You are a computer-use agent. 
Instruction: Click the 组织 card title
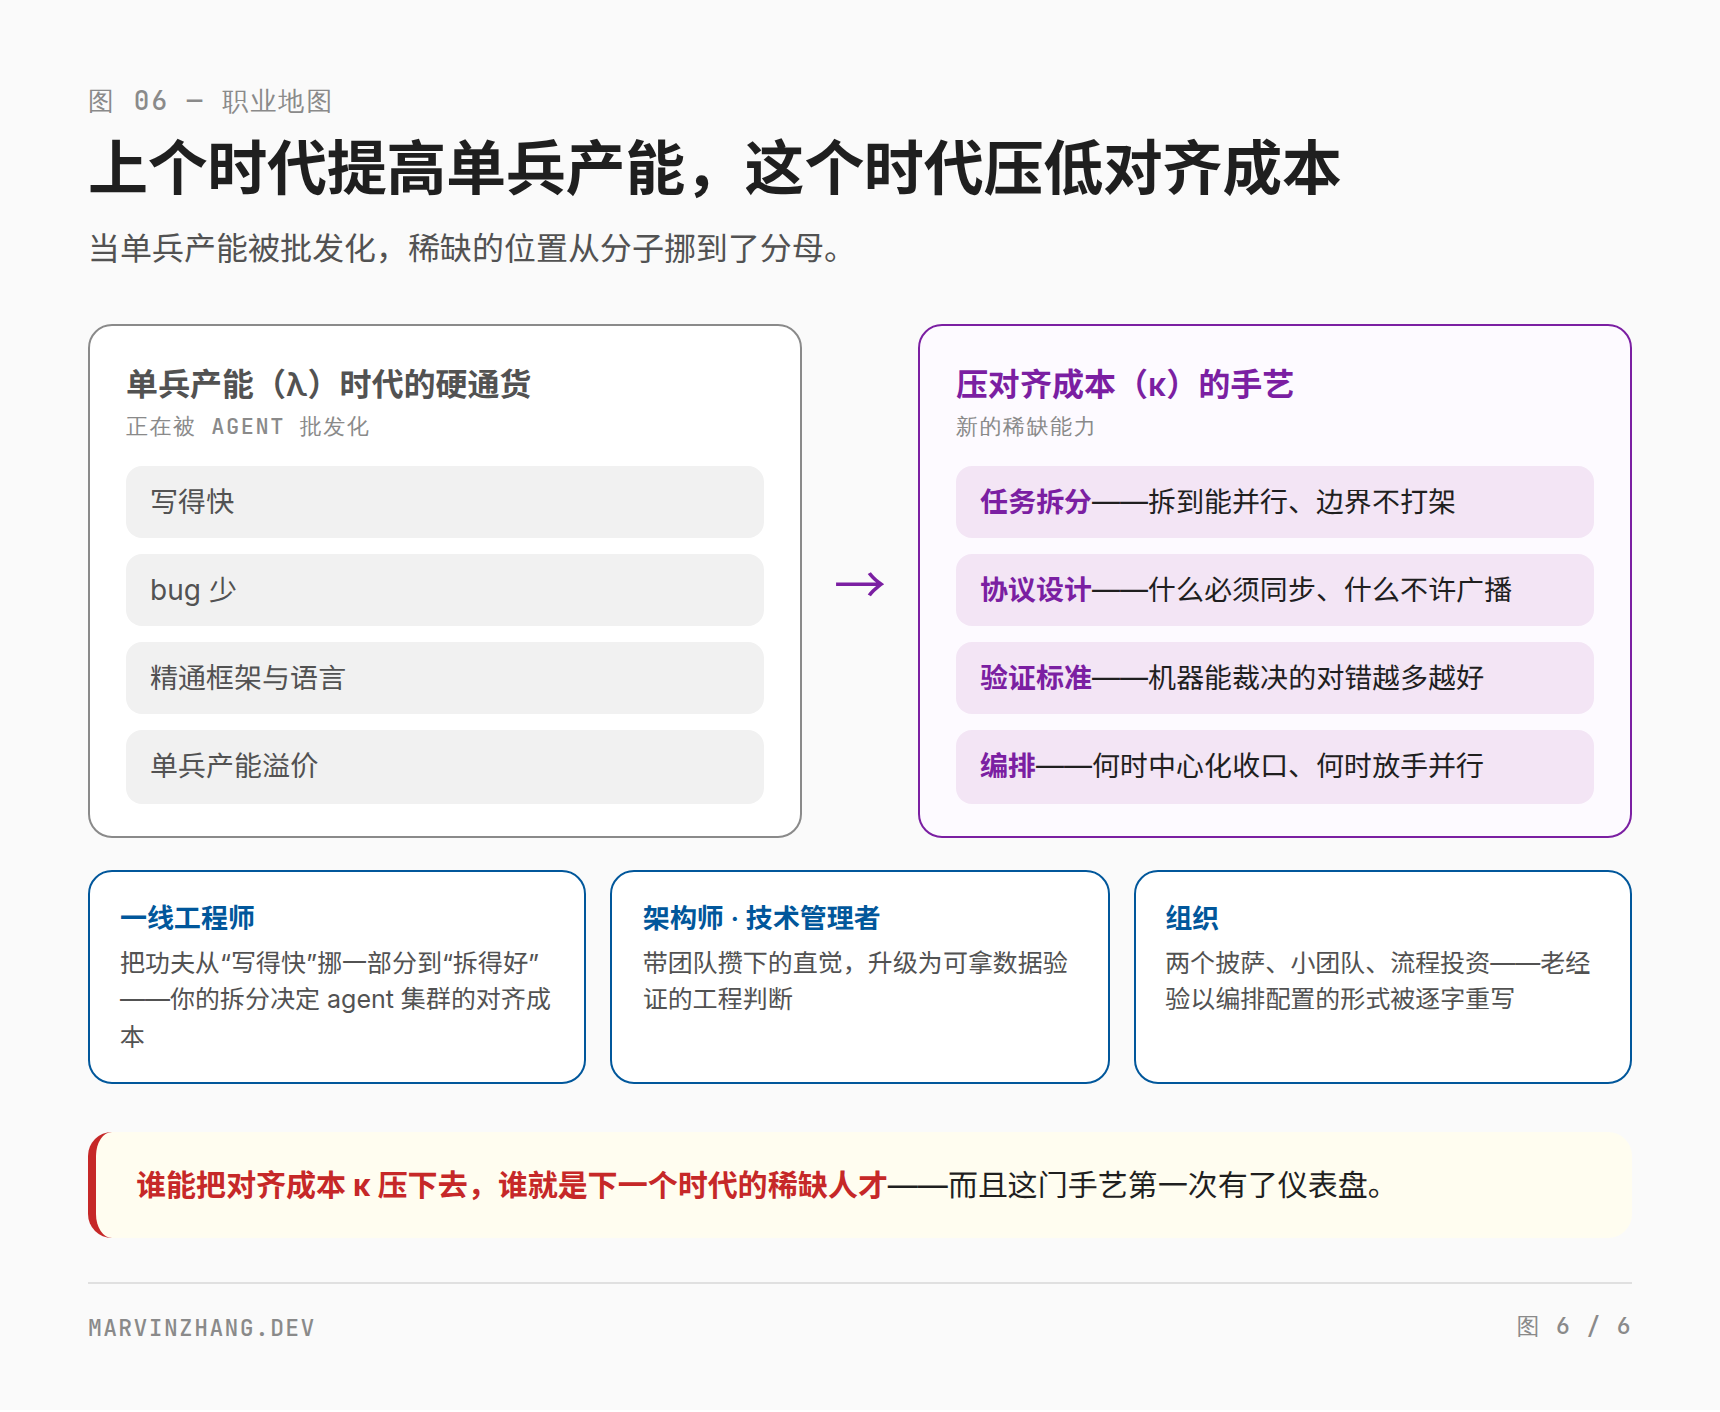1192,918
